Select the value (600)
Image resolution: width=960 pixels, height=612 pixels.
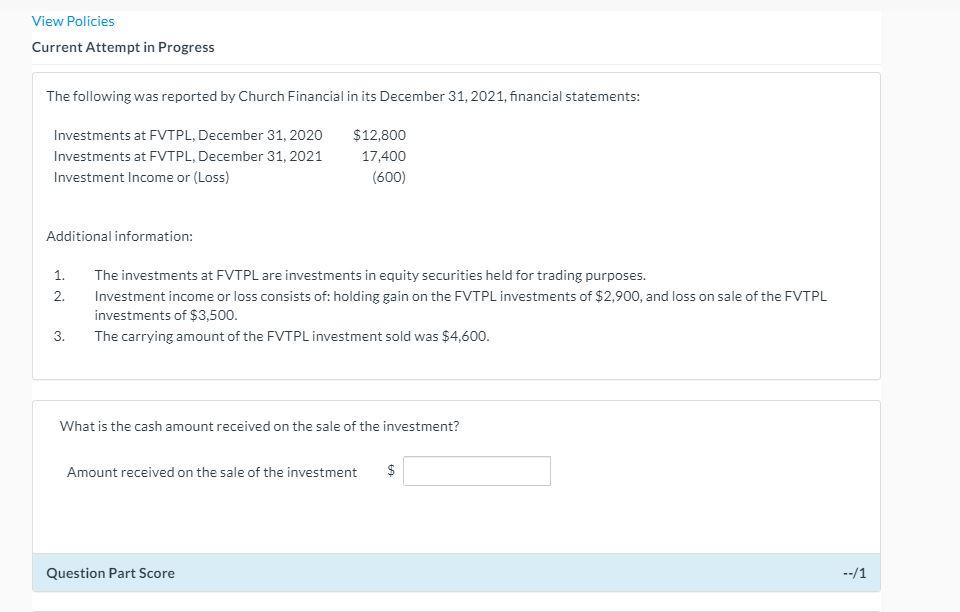click(389, 176)
